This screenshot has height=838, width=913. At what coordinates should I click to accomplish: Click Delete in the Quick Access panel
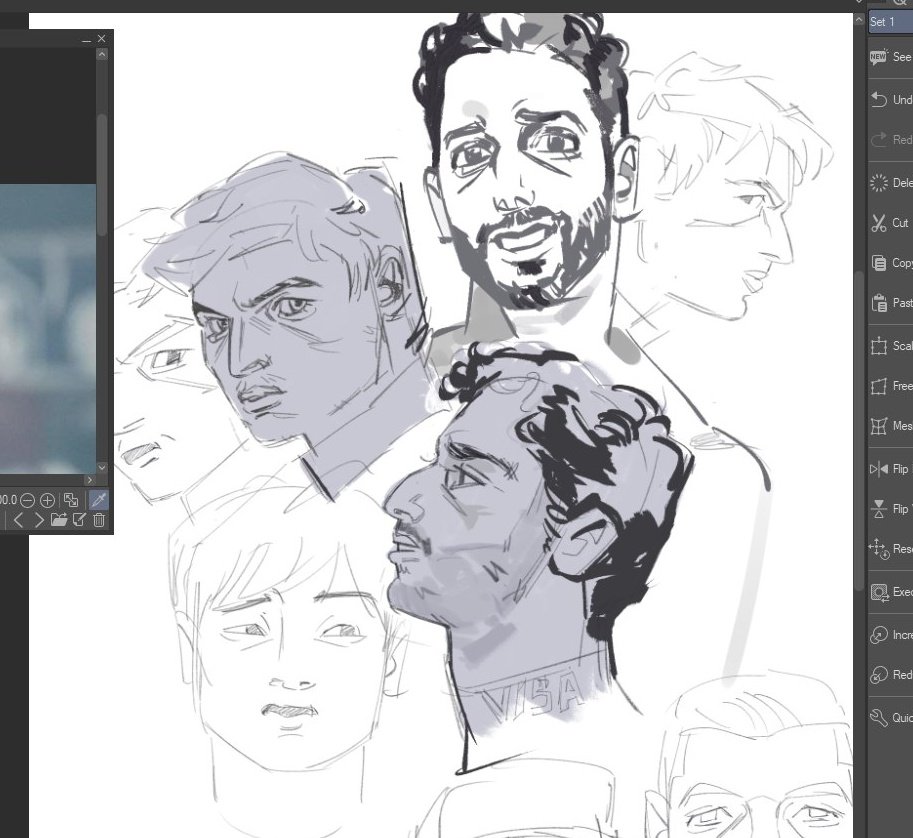890,183
